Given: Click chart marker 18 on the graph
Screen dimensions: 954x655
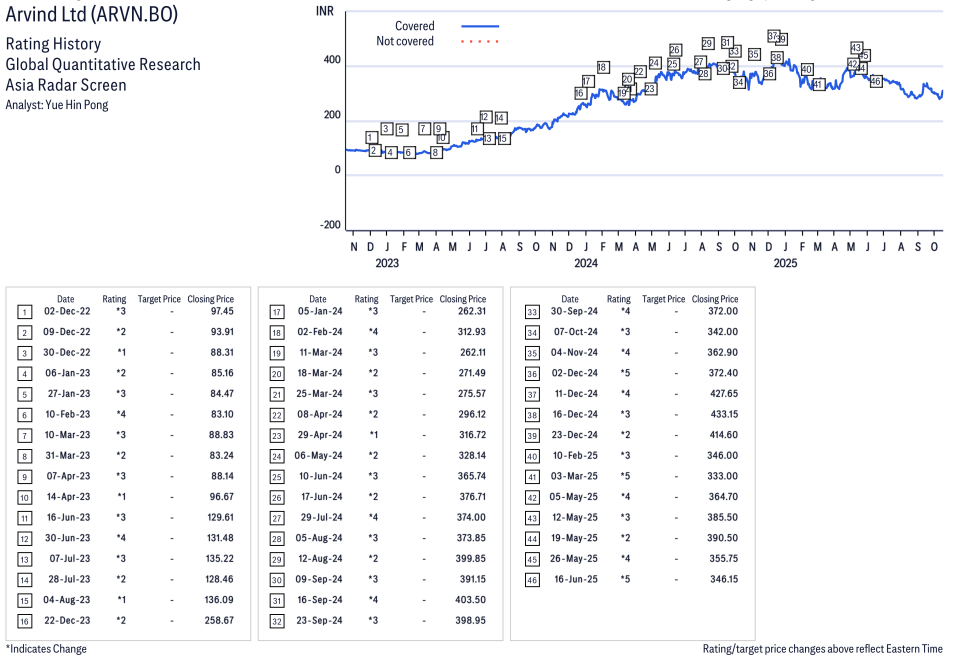Looking at the screenshot, I should click(602, 67).
